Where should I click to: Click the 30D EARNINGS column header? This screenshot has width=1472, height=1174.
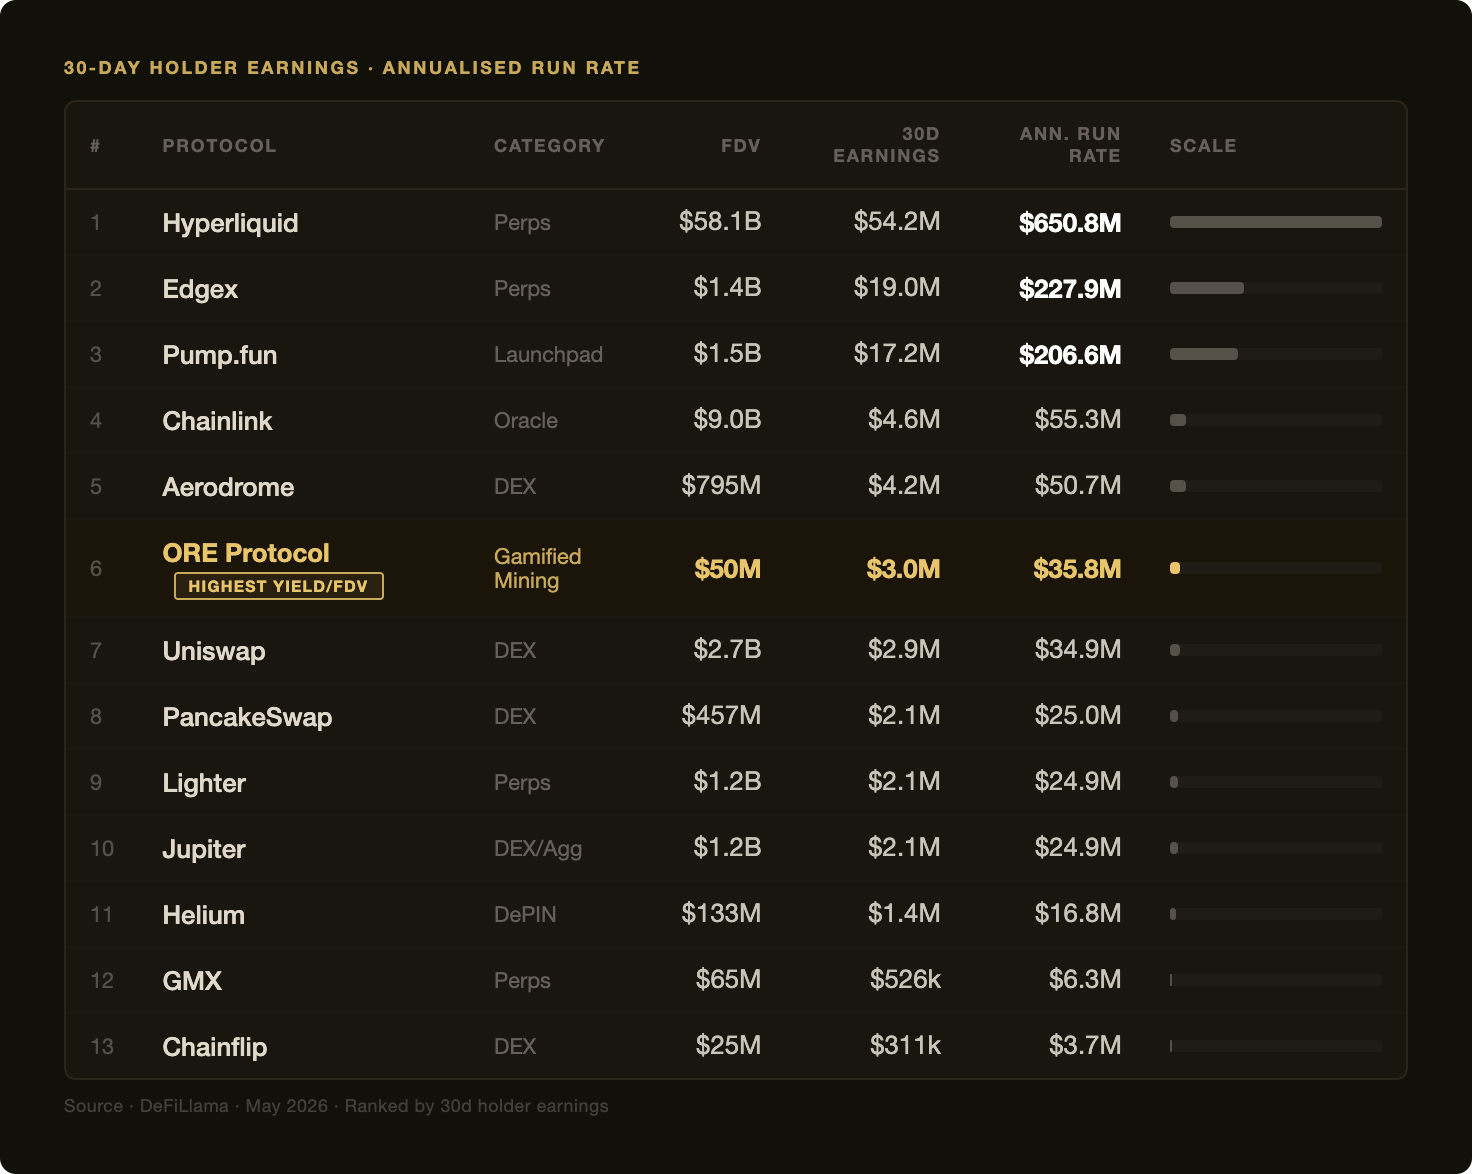tap(886, 145)
